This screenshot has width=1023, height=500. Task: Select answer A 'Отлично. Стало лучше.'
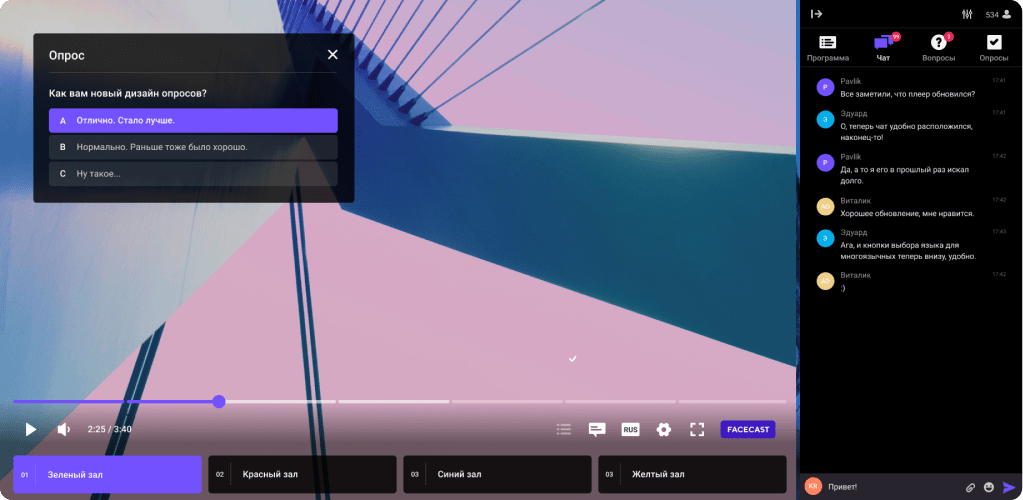coord(193,120)
